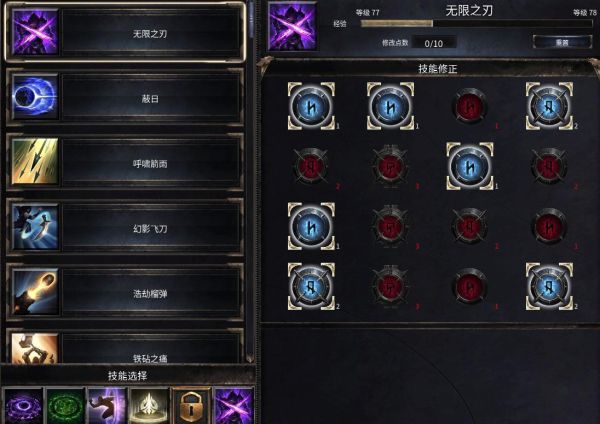The height and width of the screenshot is (424, 600).
Task: Select green circle skill in bottom bar
Action: pyautogui.click(x=65, y=406)
